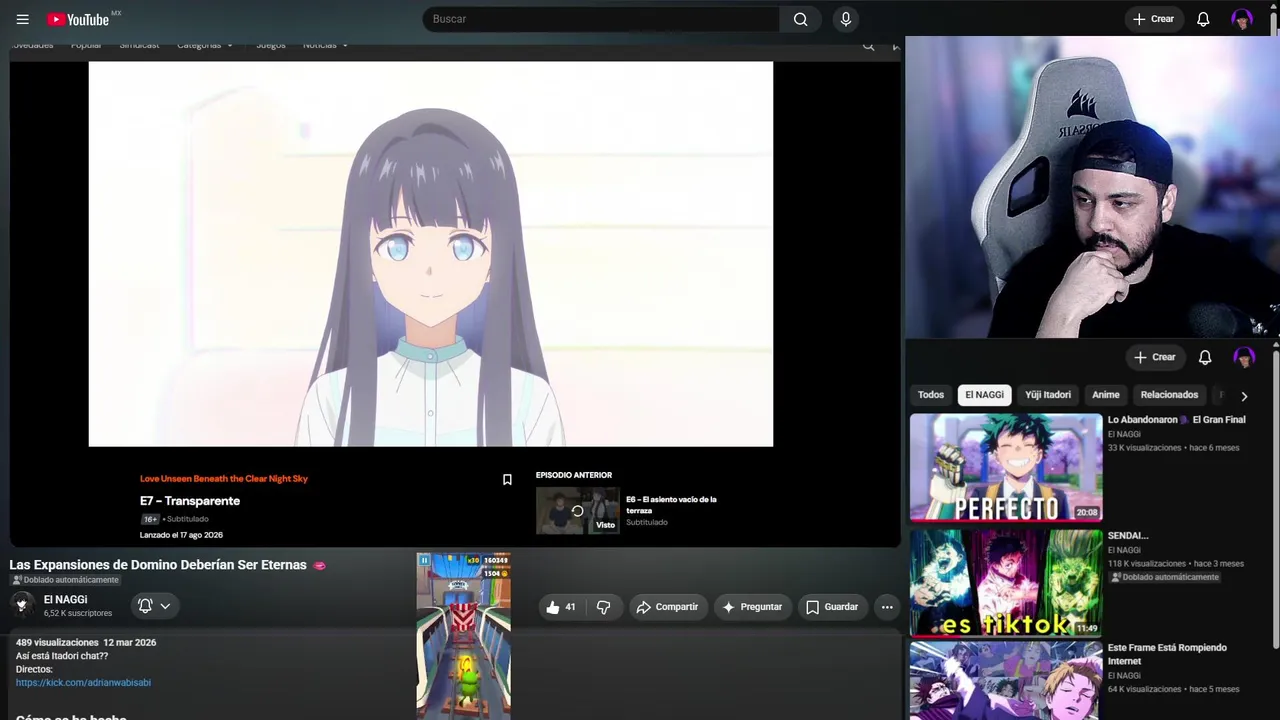Screen dimensions: 1280x720
Task: Open the YouTube guide hamburger menu
Action: (x=23, y=19)
